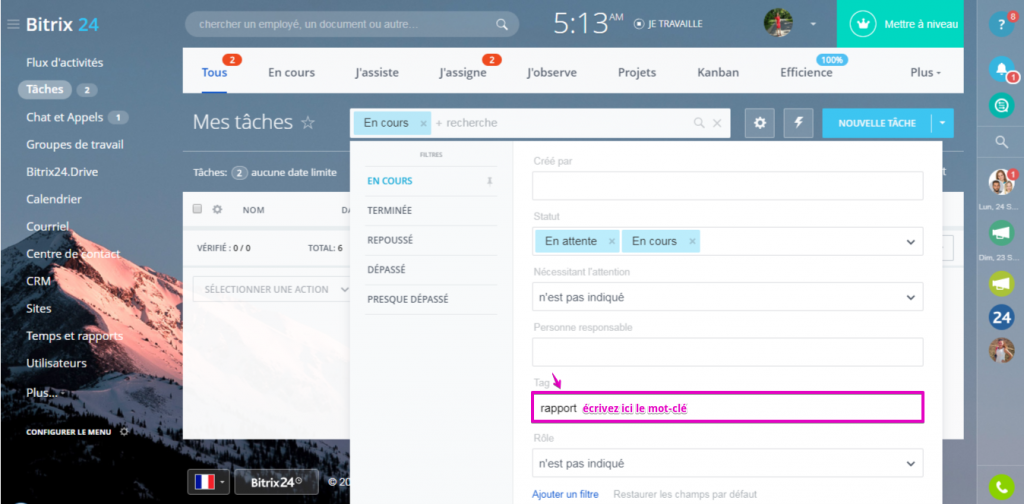Expand Plus... in the left menu
The width and height of the screenshot is (1024, 504).
[44, 394]
